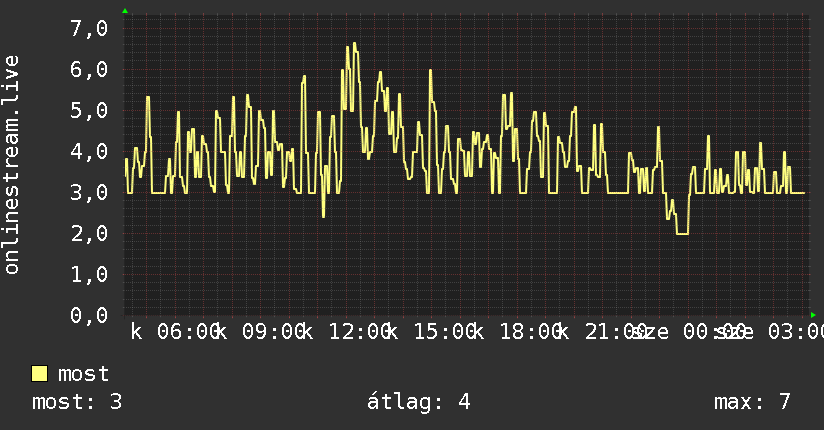Image resolution: width=824 pixels, height=430 pixels.
Task: Click the '3,0' y-axis label
Action: 89,192
